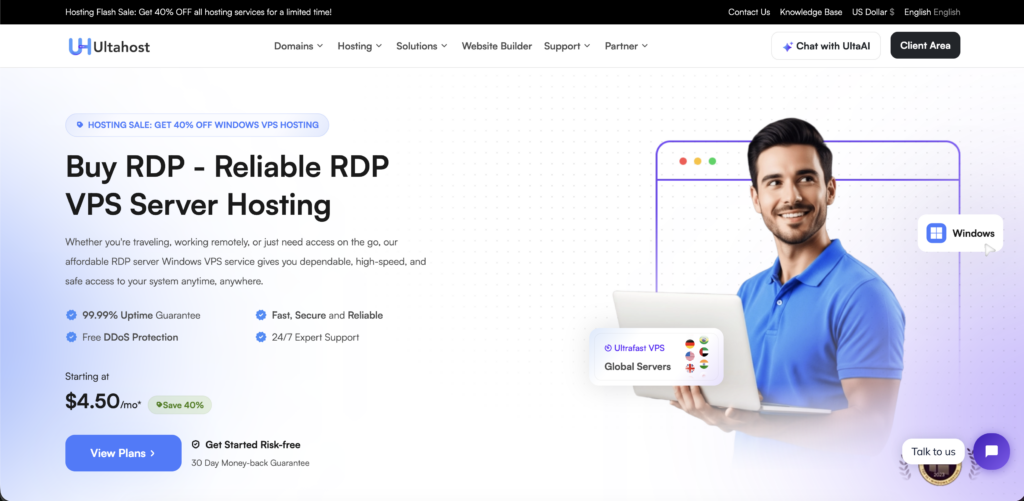The height and width of the screenshot is (501, 1024).
Task: Click Chat with UltaAI button
Action: (x=825, y=46)
